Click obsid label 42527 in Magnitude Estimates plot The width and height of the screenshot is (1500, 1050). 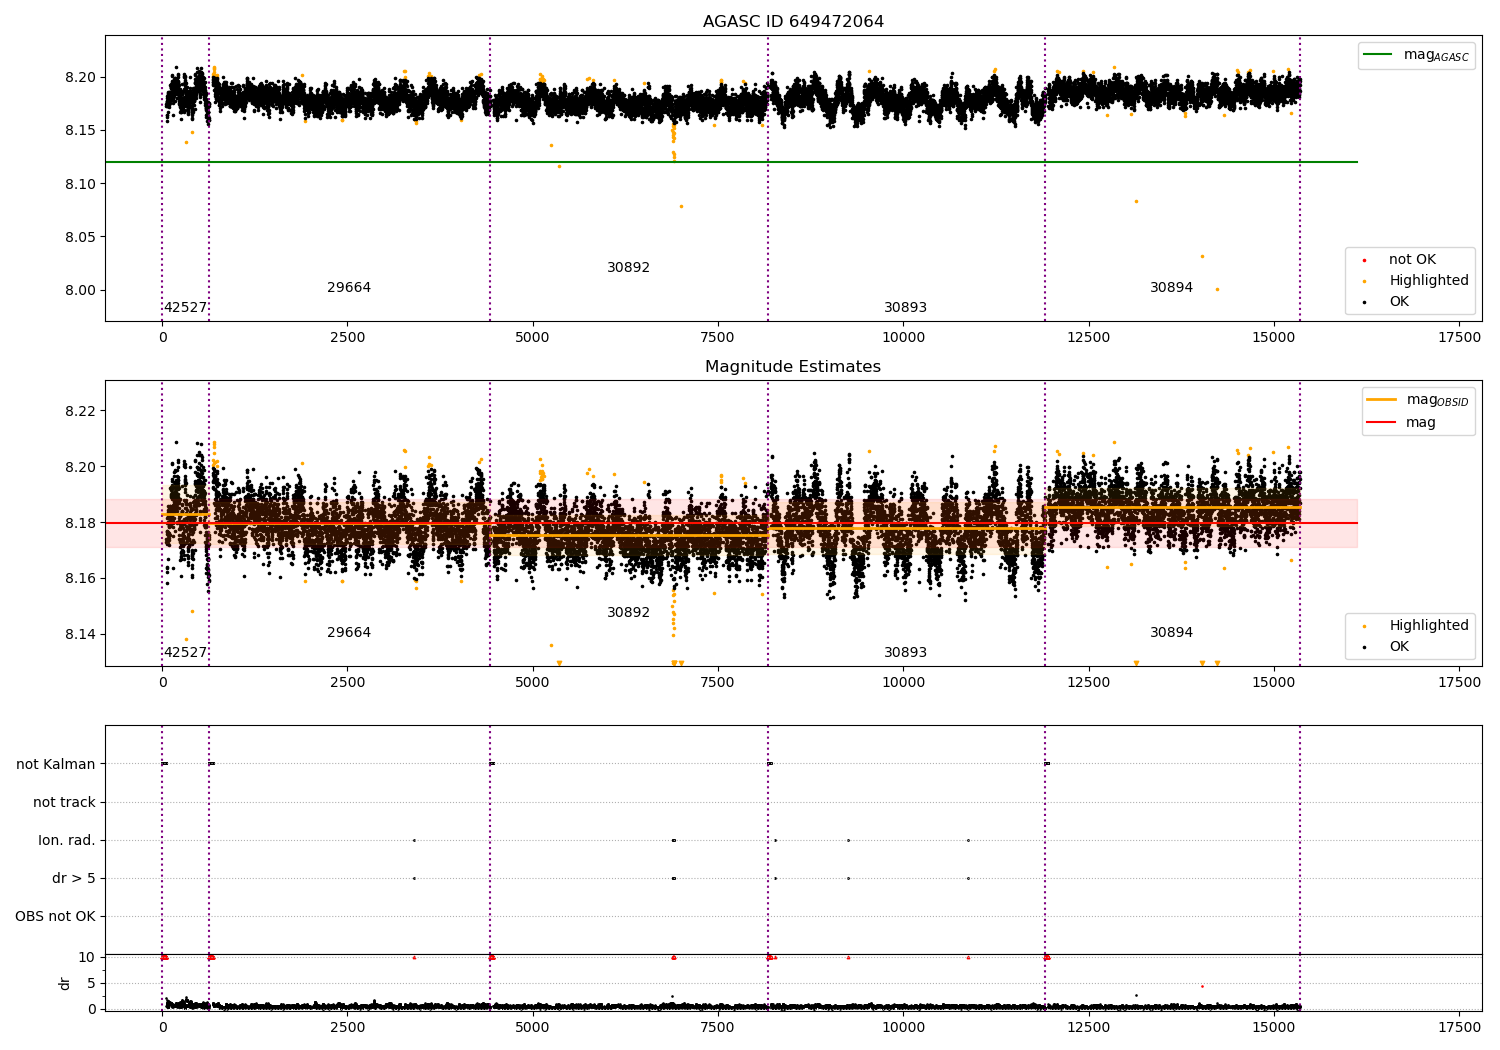click(185, 653)
